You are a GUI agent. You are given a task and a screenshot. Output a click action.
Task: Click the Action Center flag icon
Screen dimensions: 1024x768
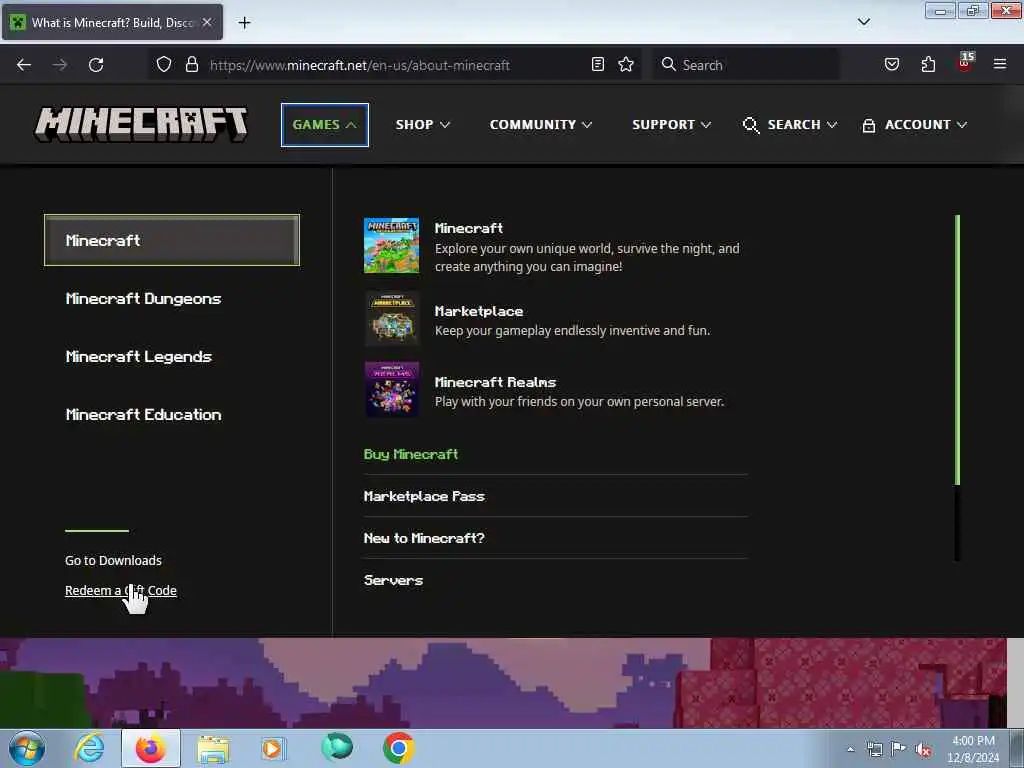899,748
